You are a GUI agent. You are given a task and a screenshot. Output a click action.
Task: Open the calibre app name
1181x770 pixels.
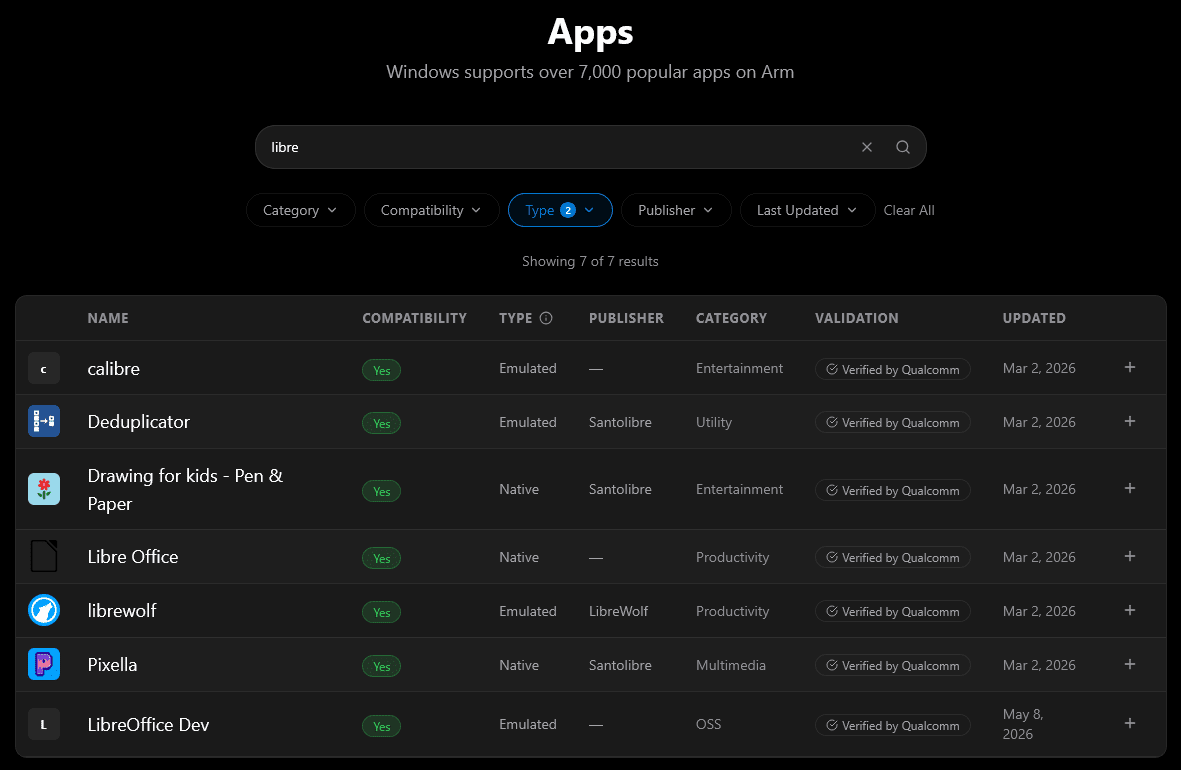pos(114,368)
